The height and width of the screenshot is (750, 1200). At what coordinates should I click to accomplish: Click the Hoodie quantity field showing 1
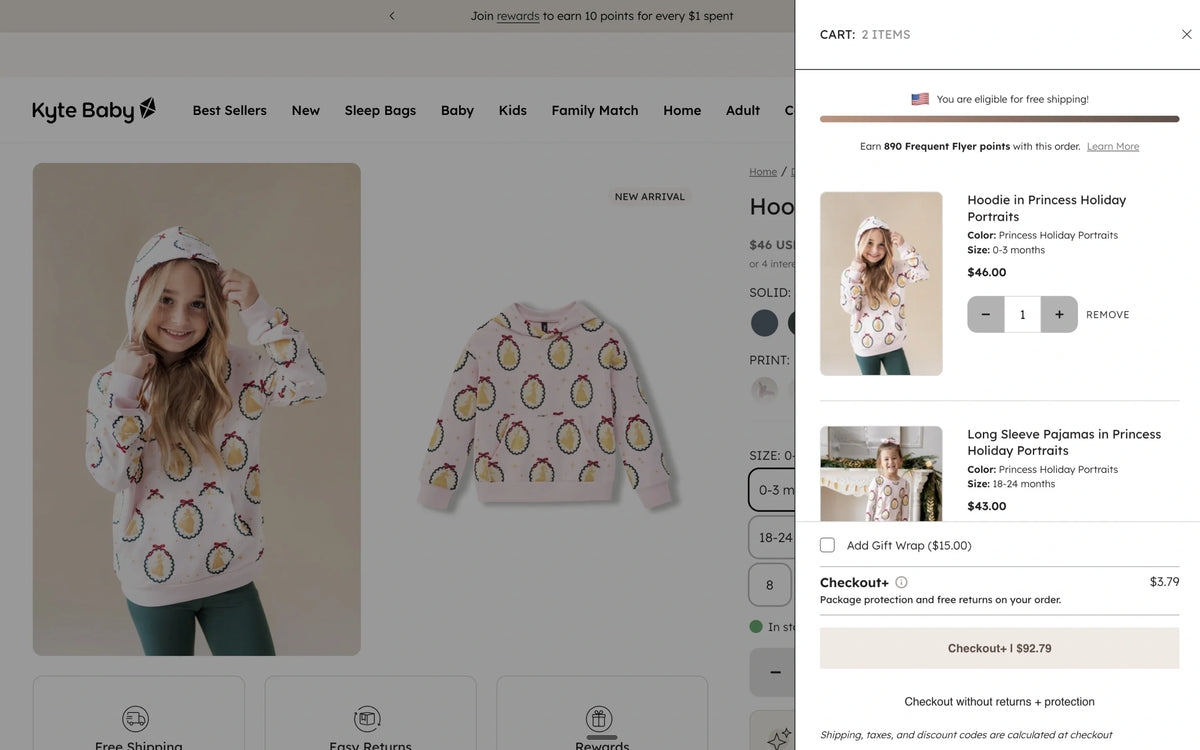(1022, 314)
